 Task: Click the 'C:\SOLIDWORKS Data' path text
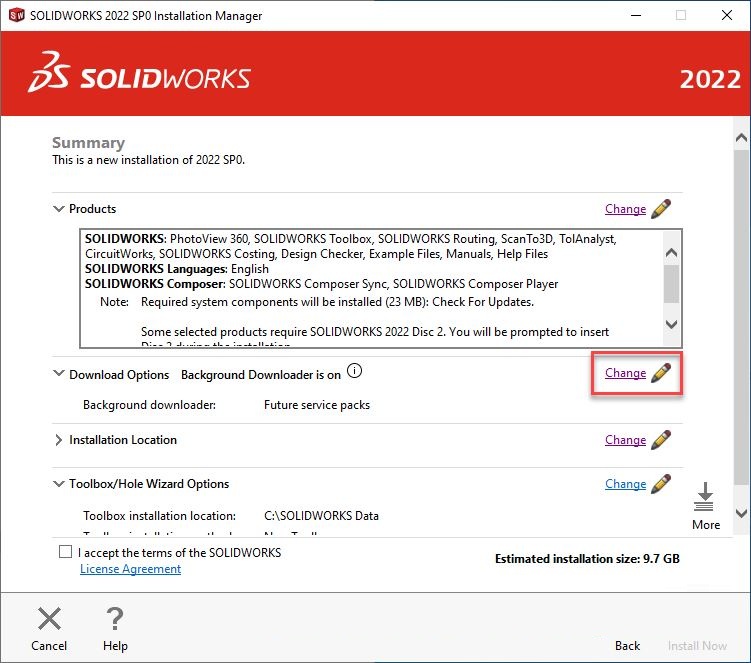pos(321,515)
